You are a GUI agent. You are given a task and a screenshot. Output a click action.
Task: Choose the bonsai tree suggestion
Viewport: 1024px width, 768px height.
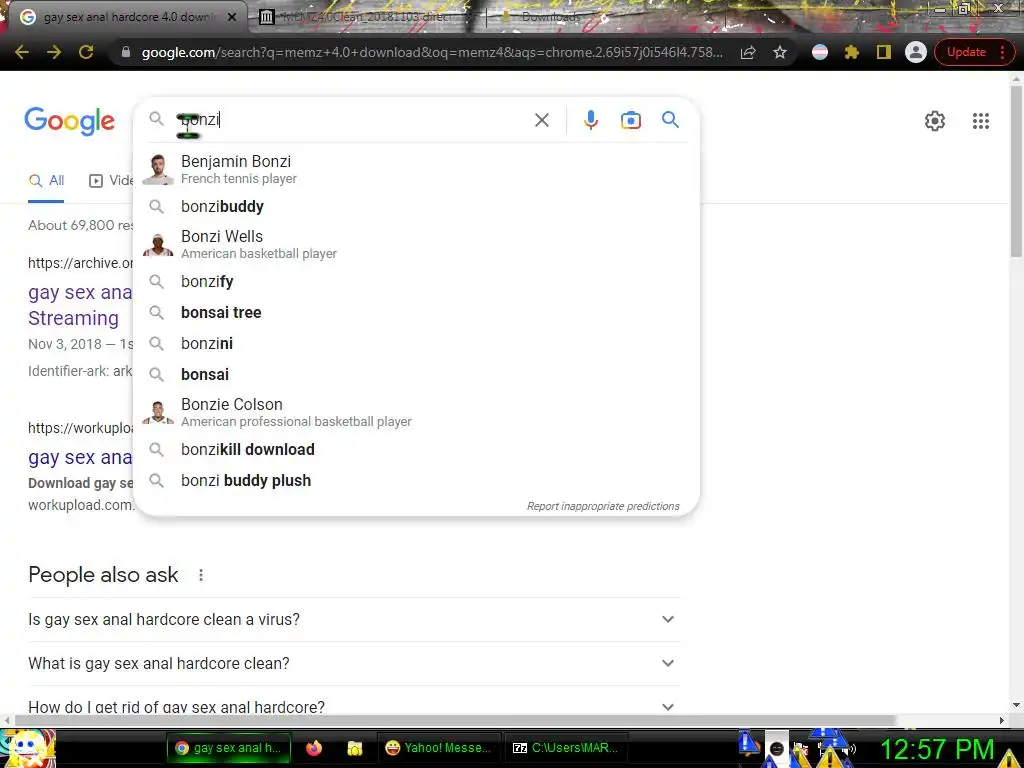click(x=416, y=312)
